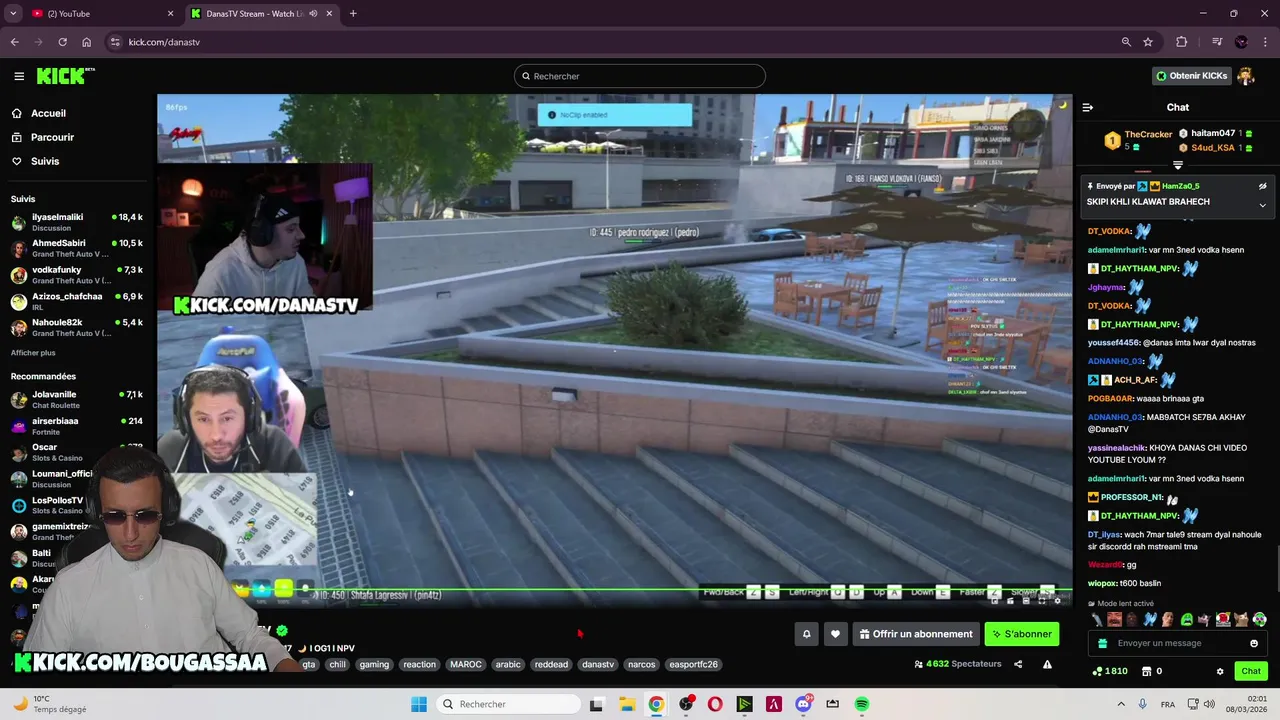The height and width of the screenshot is (720, 1280).
Task: Open the 1810 channel points balance
Action: [1110, 671]
